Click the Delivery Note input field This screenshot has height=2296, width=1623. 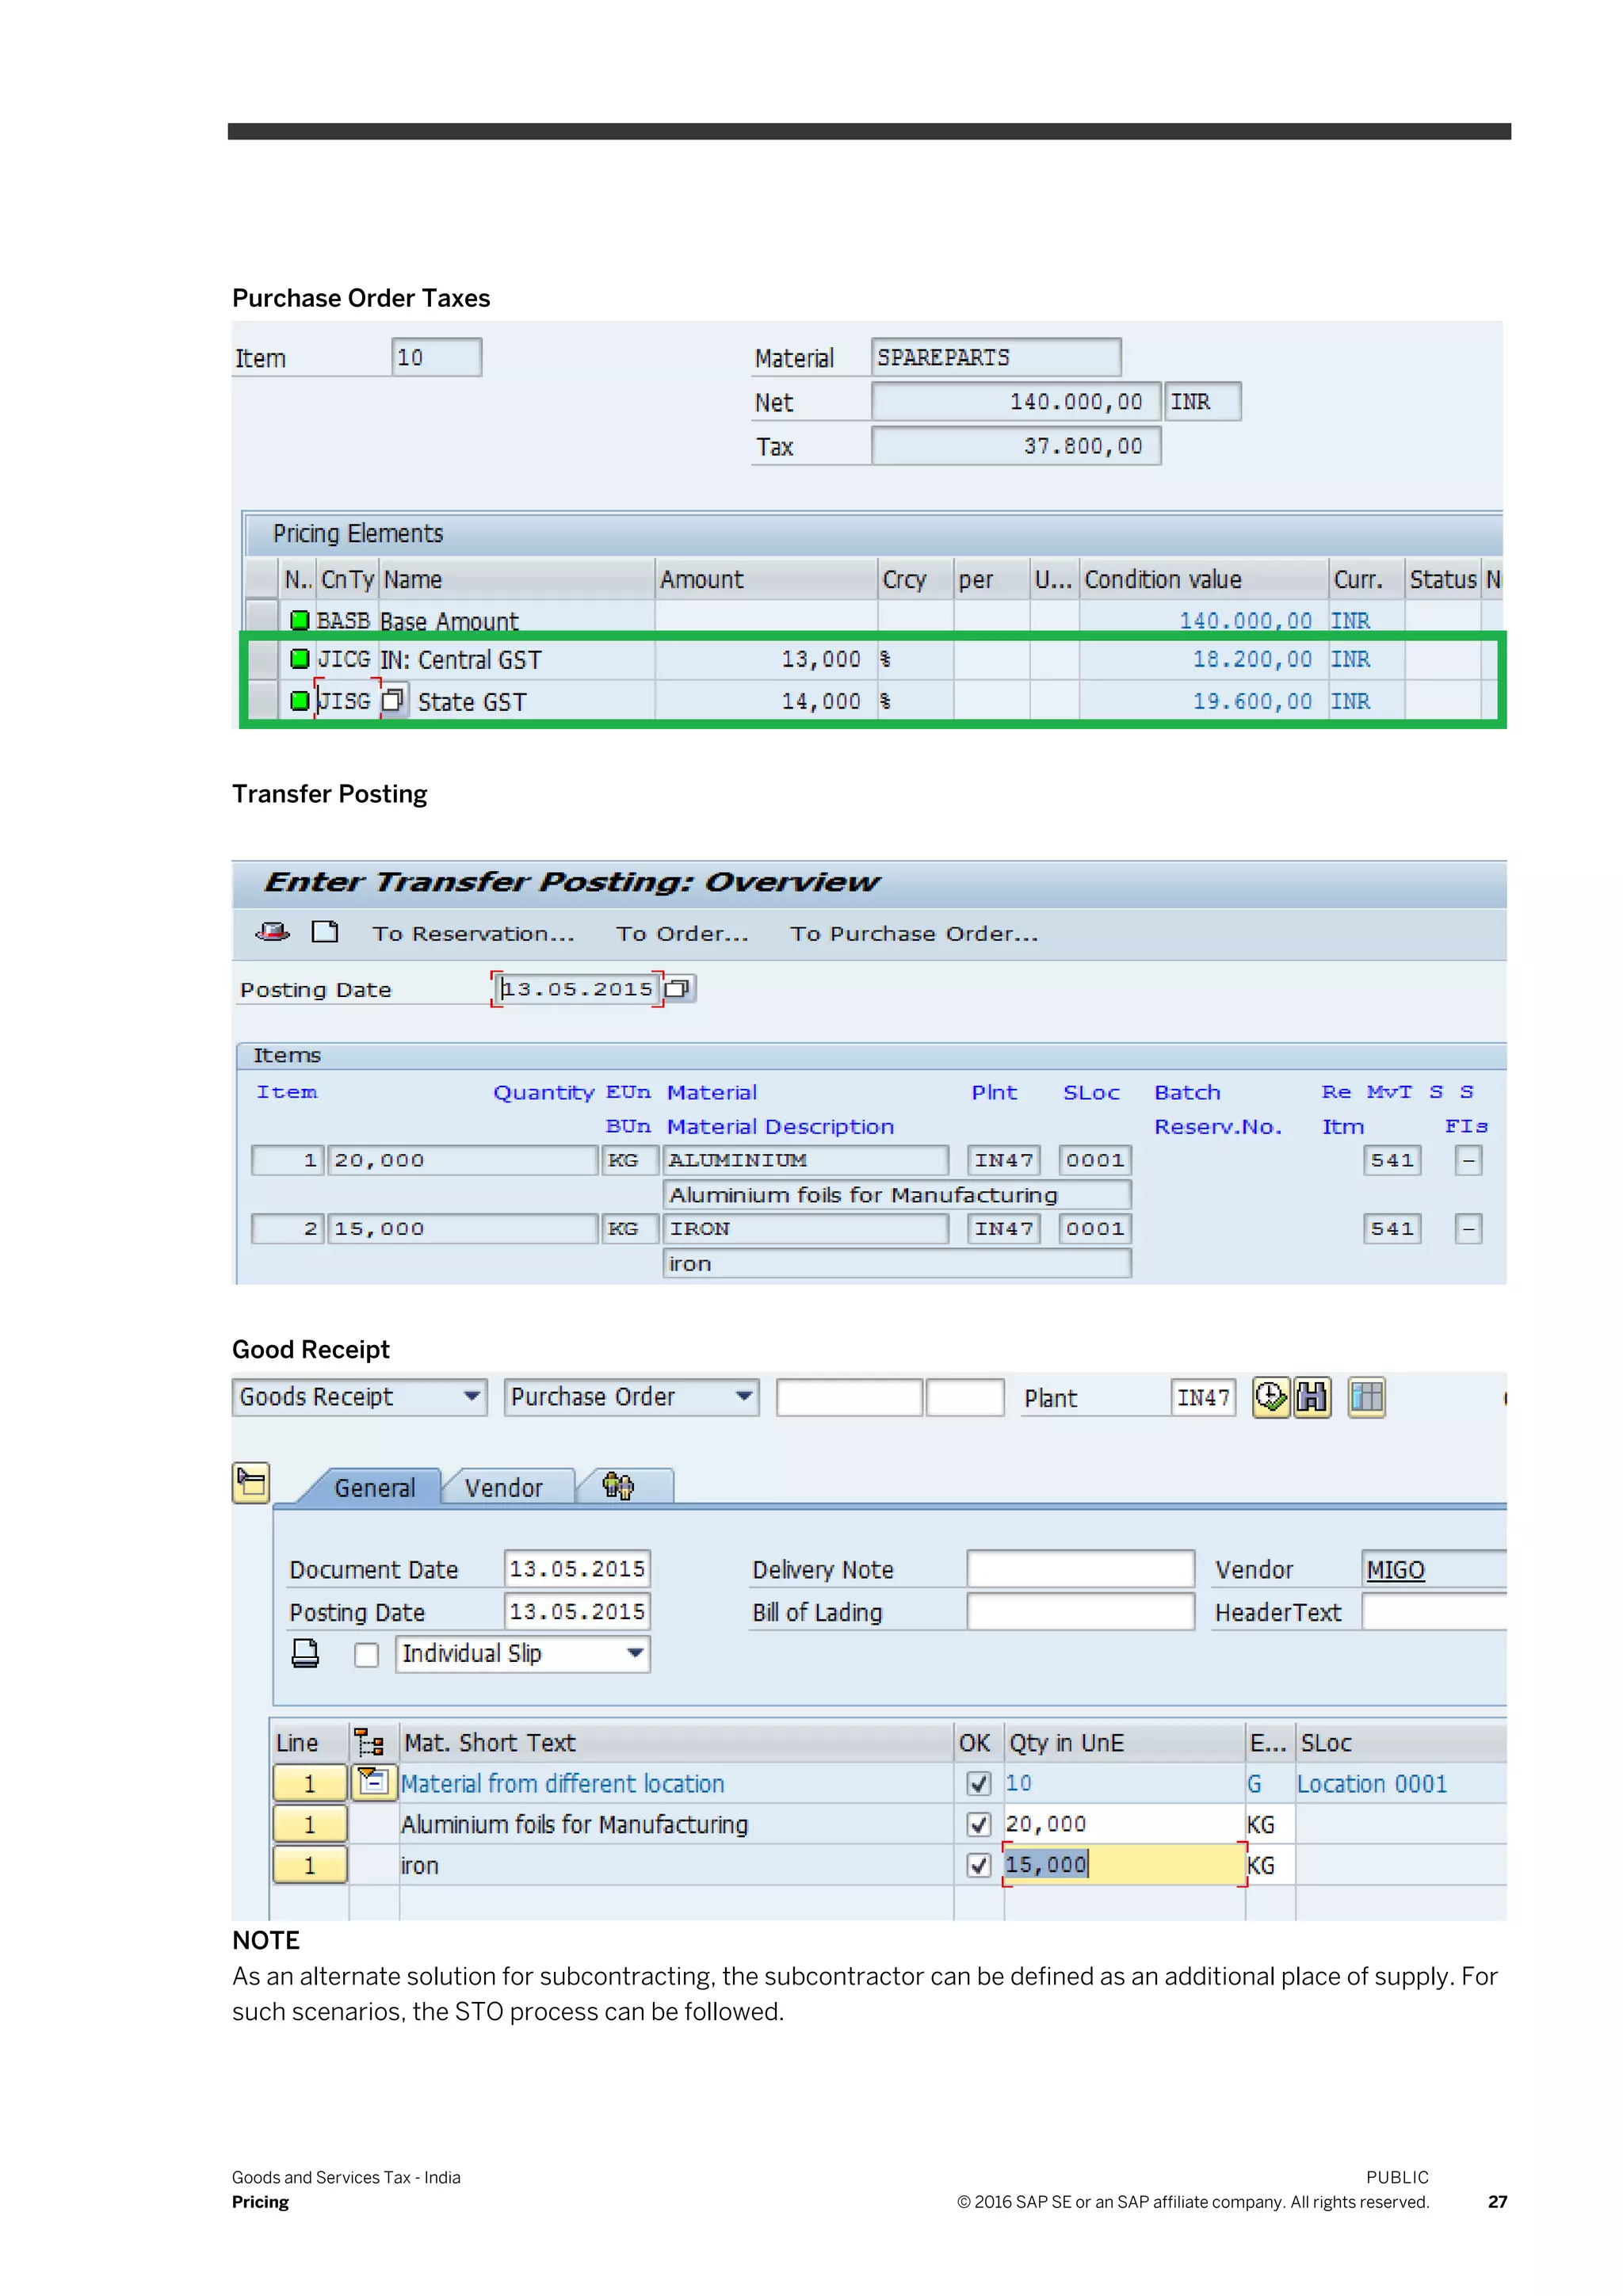pyautogui.click(x=1080, y=1568)
